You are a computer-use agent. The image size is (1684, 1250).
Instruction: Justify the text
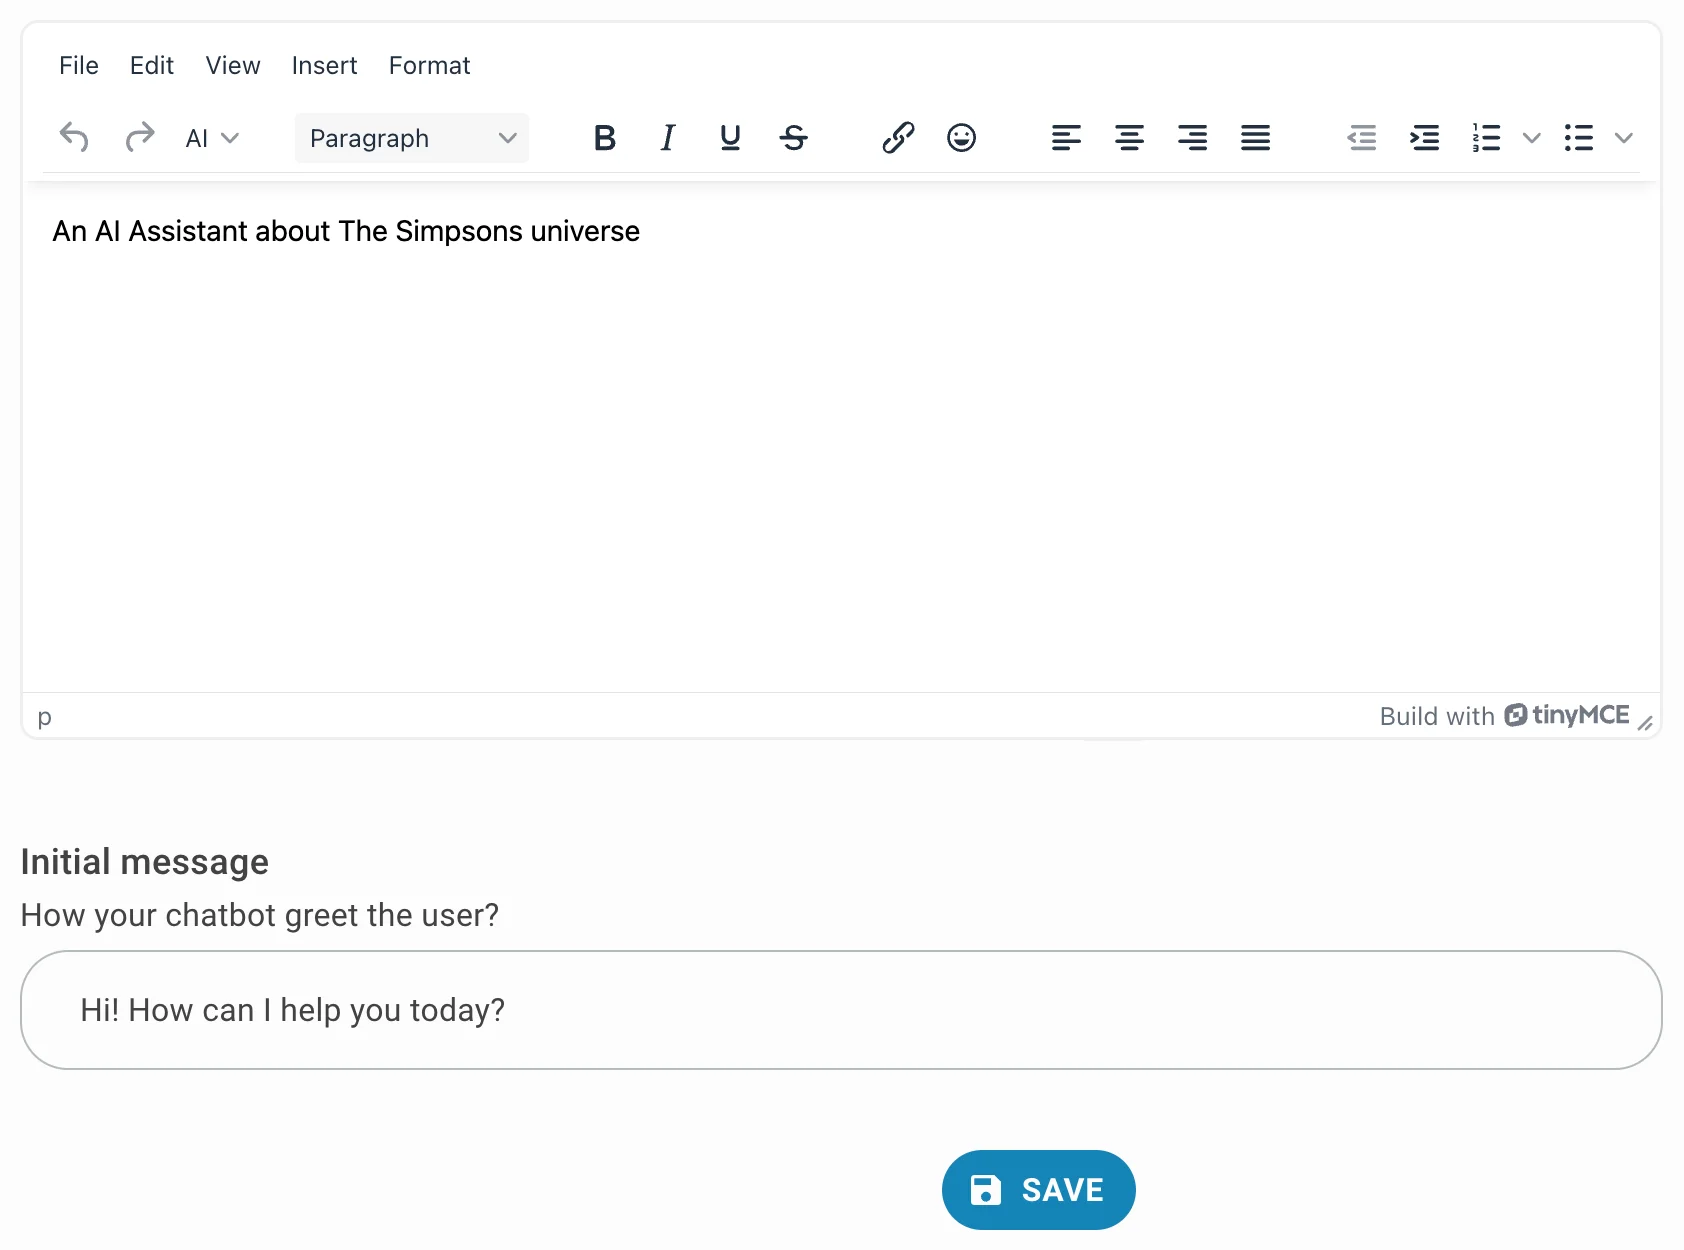1255,138
